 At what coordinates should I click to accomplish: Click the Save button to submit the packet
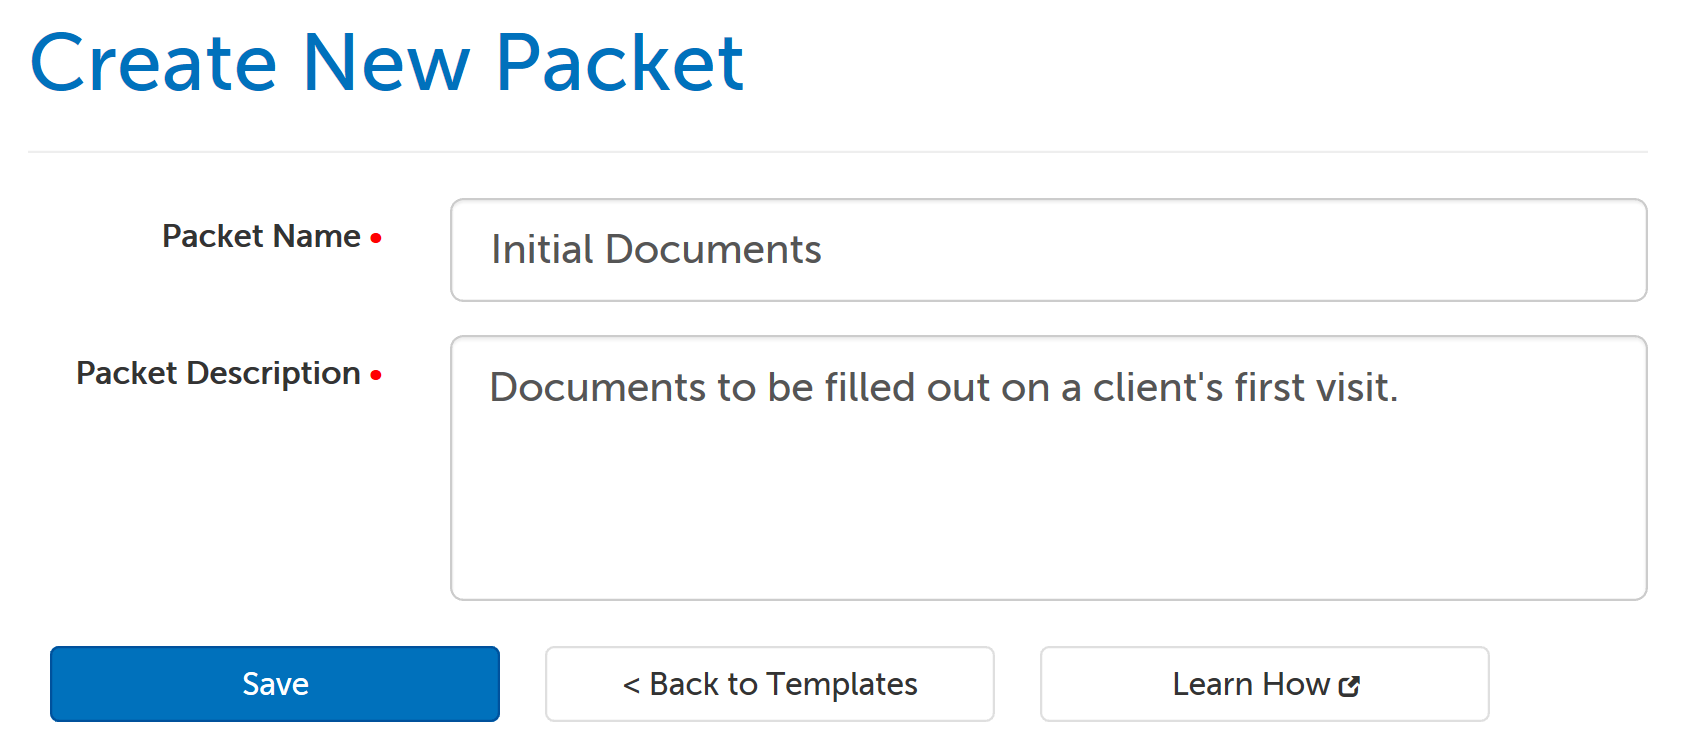[x=275, y=684]
